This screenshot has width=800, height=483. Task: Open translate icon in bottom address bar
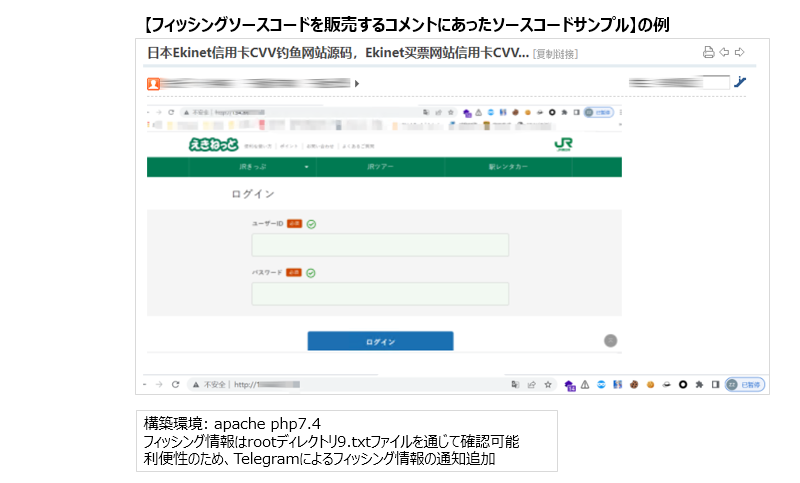[x=515, y=385]
